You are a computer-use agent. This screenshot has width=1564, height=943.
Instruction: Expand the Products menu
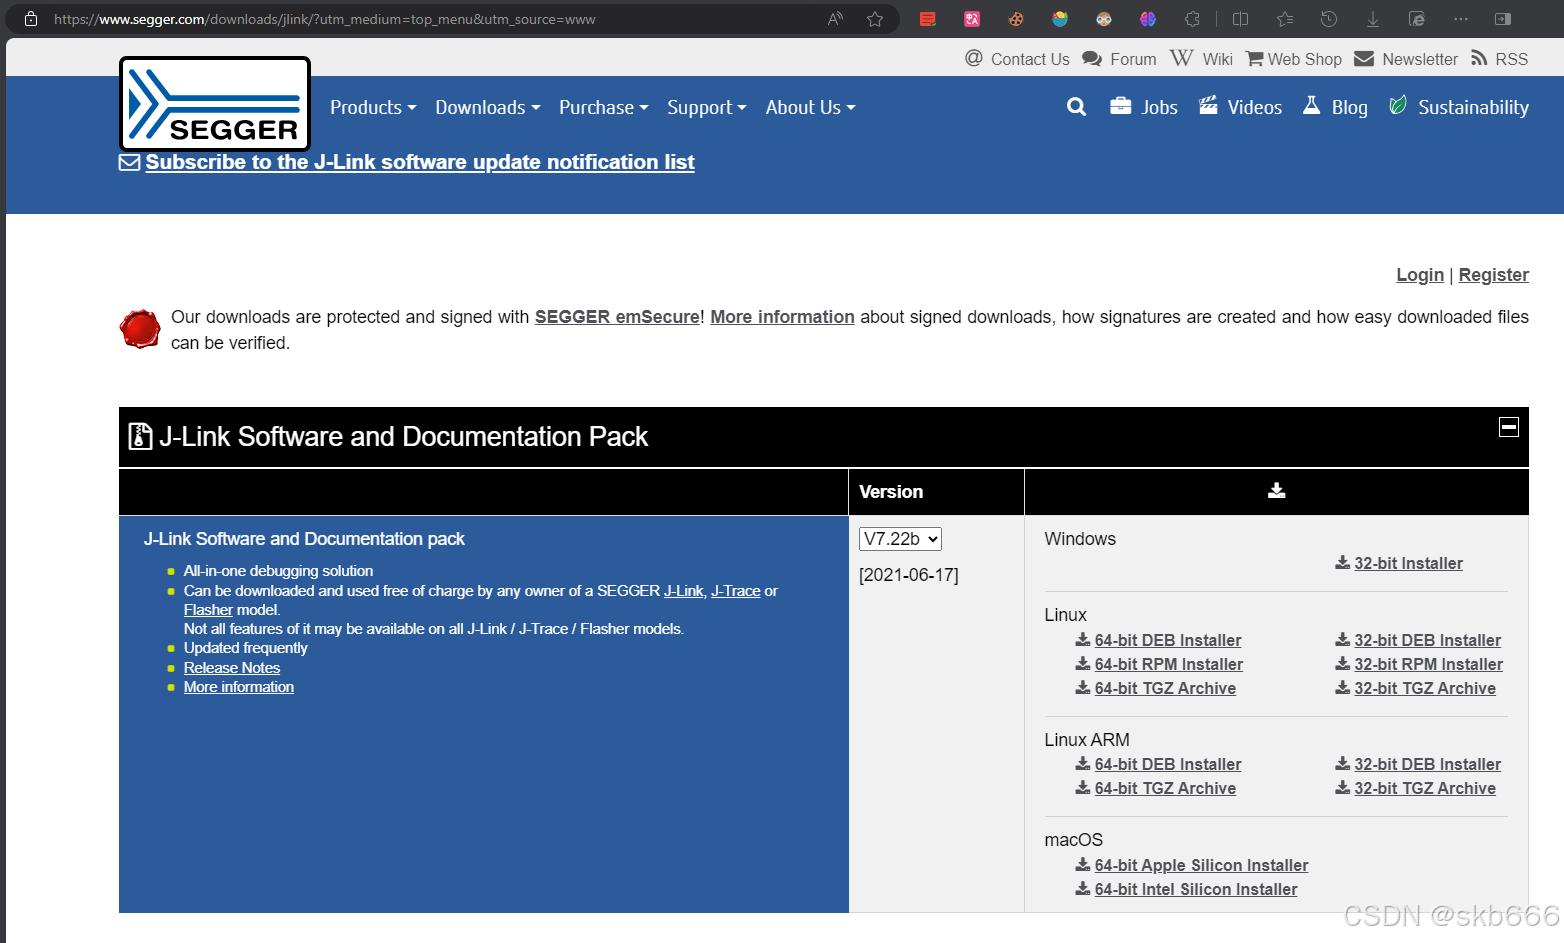tap(373, 107)
